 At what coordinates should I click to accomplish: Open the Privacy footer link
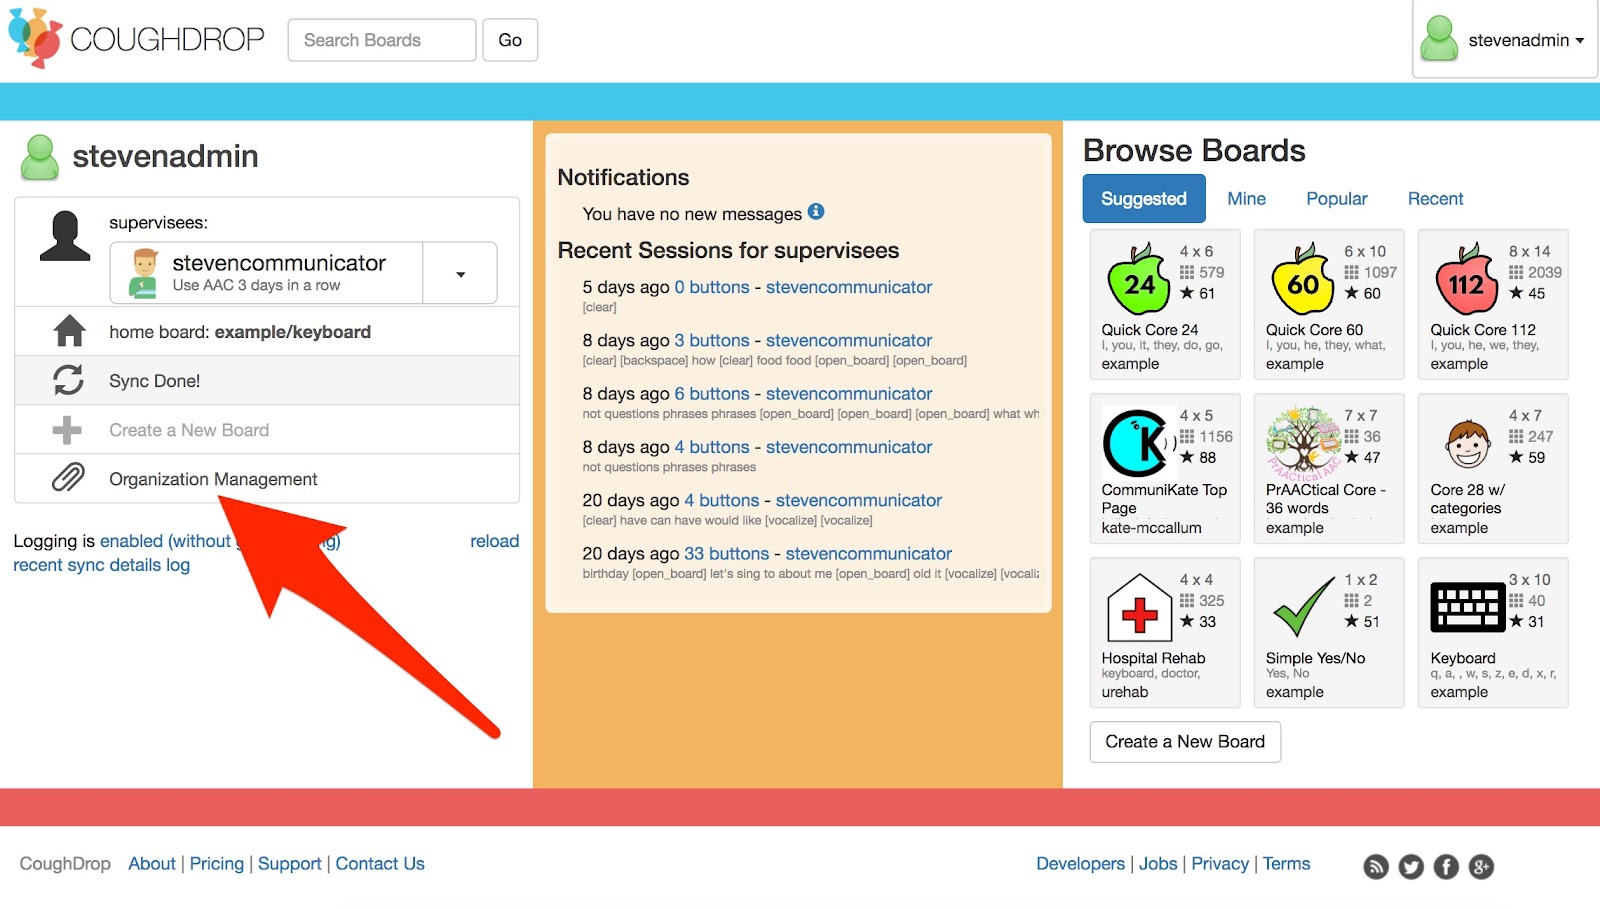point(1220,863)
